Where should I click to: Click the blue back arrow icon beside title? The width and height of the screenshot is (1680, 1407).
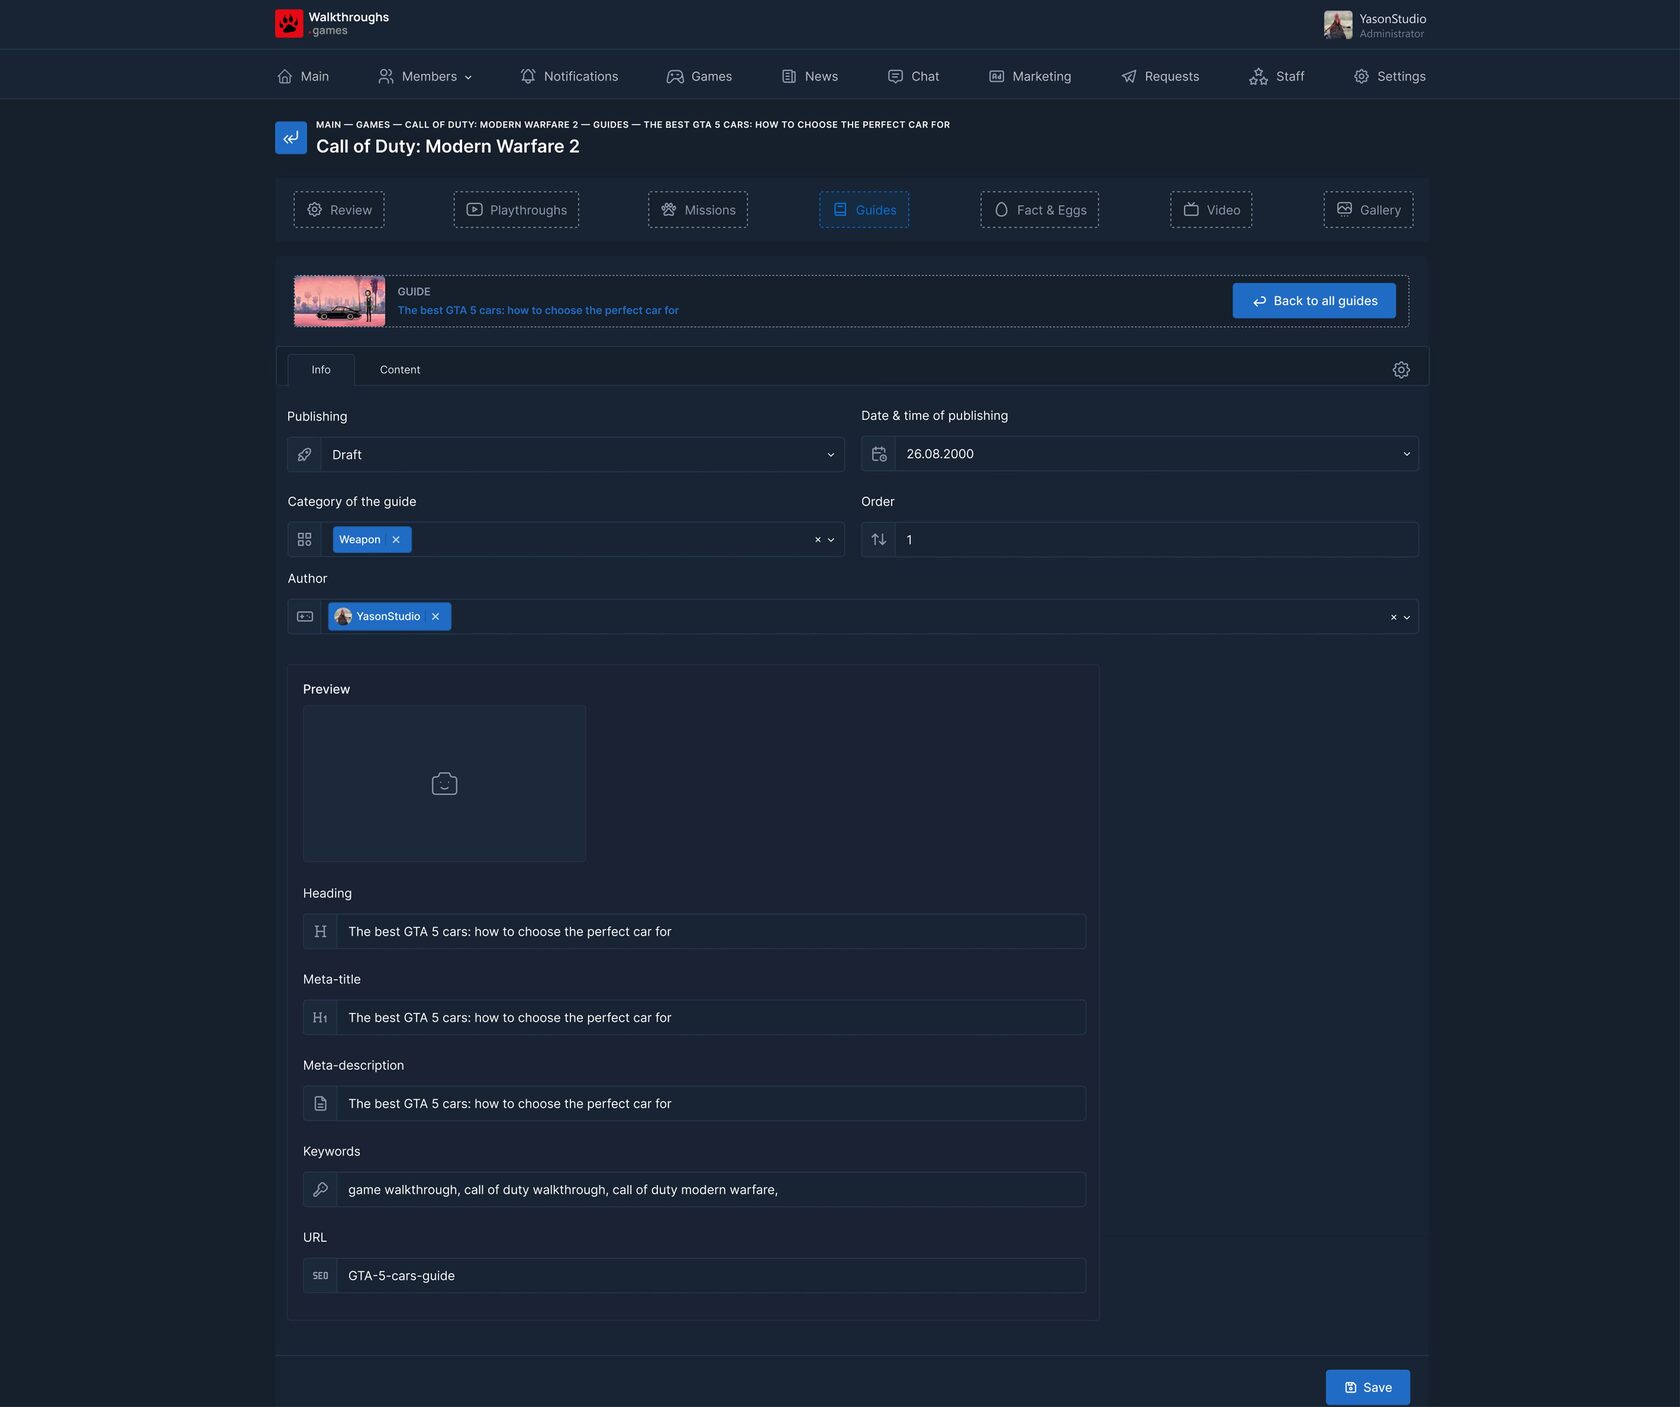point(291,138)
